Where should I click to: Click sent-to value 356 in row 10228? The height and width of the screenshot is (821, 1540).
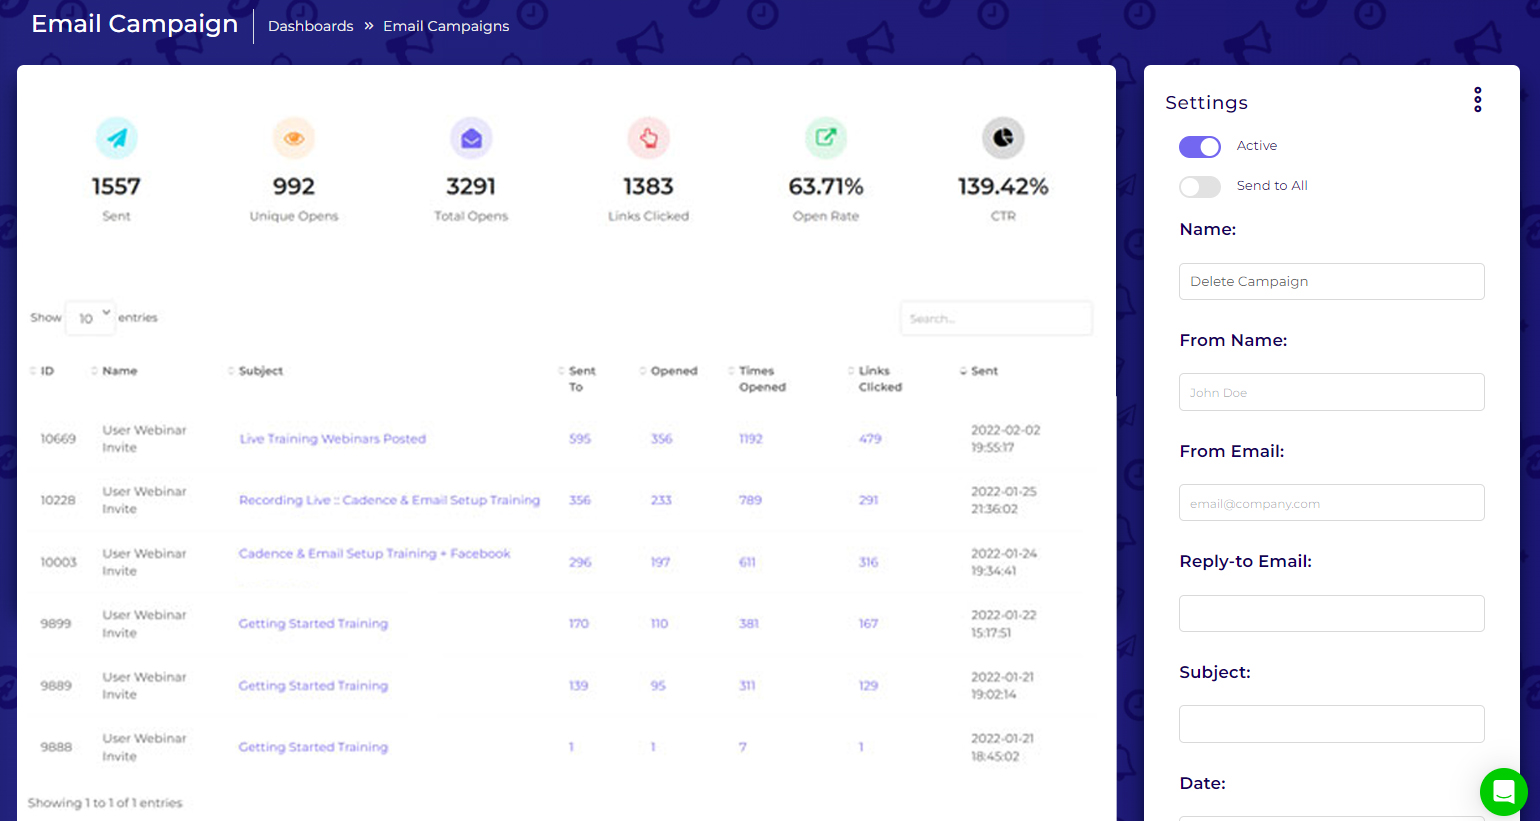(580, 500)
